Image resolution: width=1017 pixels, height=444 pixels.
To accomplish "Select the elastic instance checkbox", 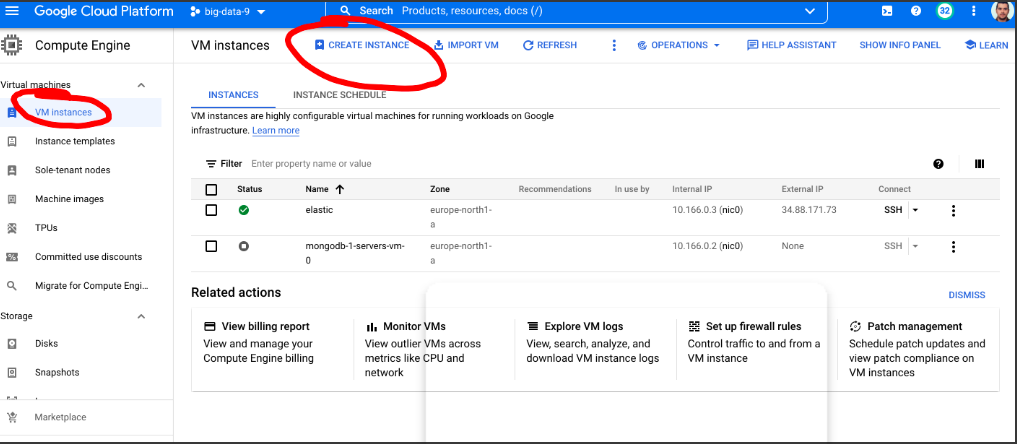I will pos(211,210).
